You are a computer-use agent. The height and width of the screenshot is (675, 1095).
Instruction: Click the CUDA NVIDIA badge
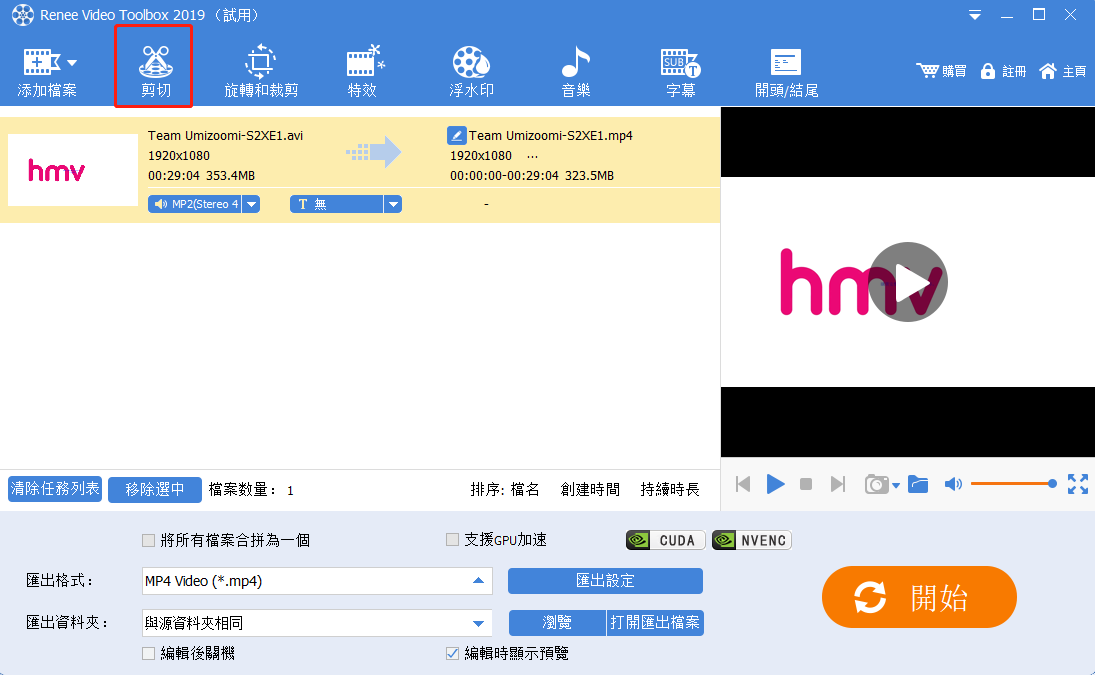(666, 540)
